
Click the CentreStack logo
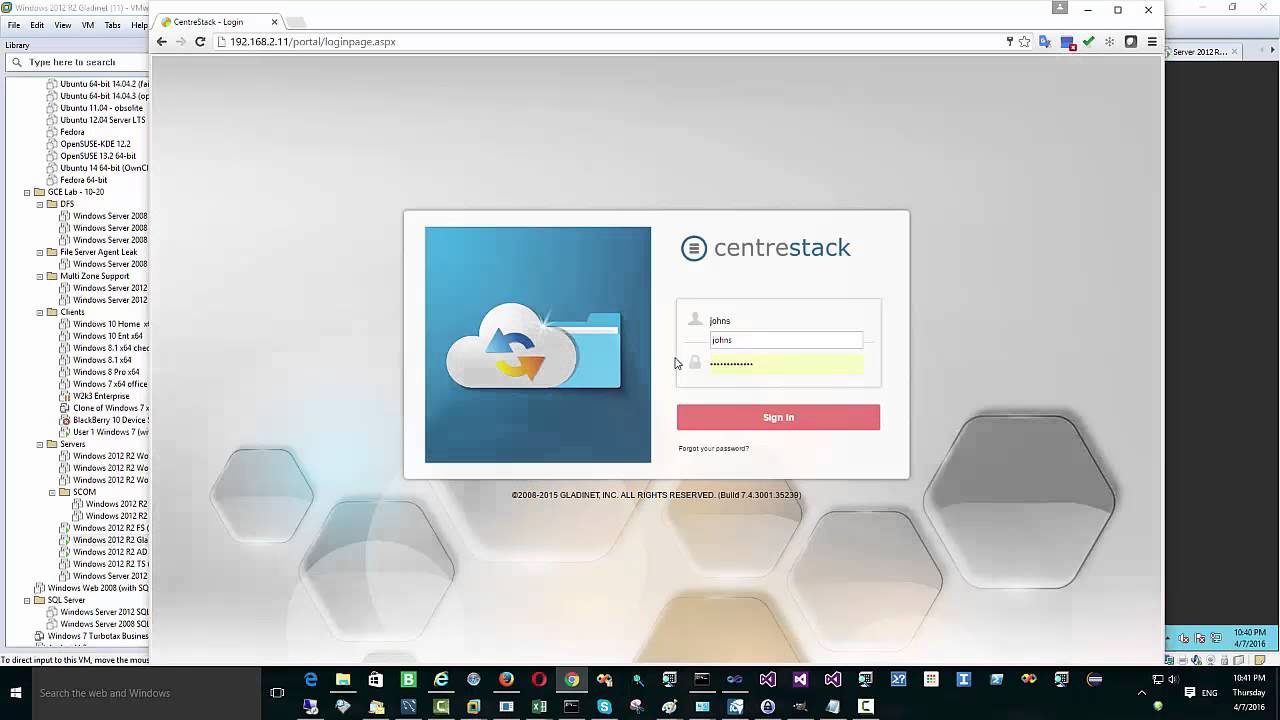click(x=766, y=248)
